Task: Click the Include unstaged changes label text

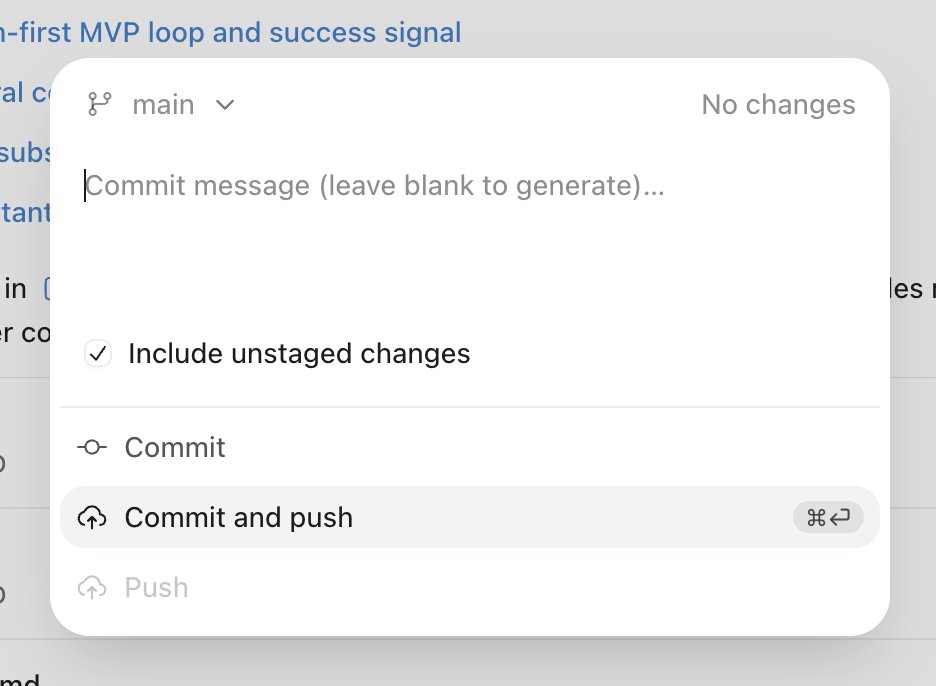Action: 299,353
